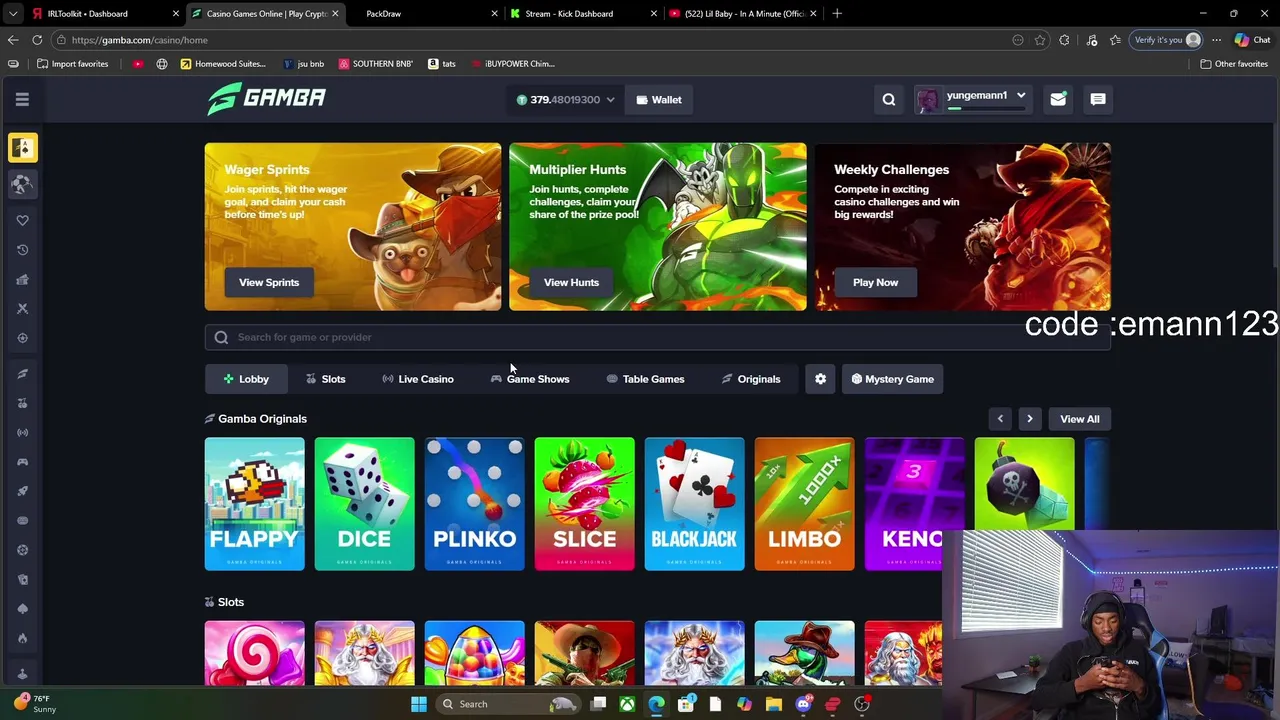Open recent history clock sidebar icon
The height and width of the screenshot is (720, 1280).
click(x=22, y=250)
